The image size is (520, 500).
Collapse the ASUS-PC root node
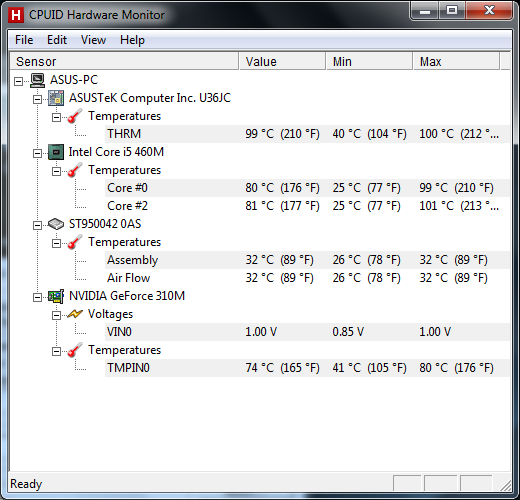[18, 81]
